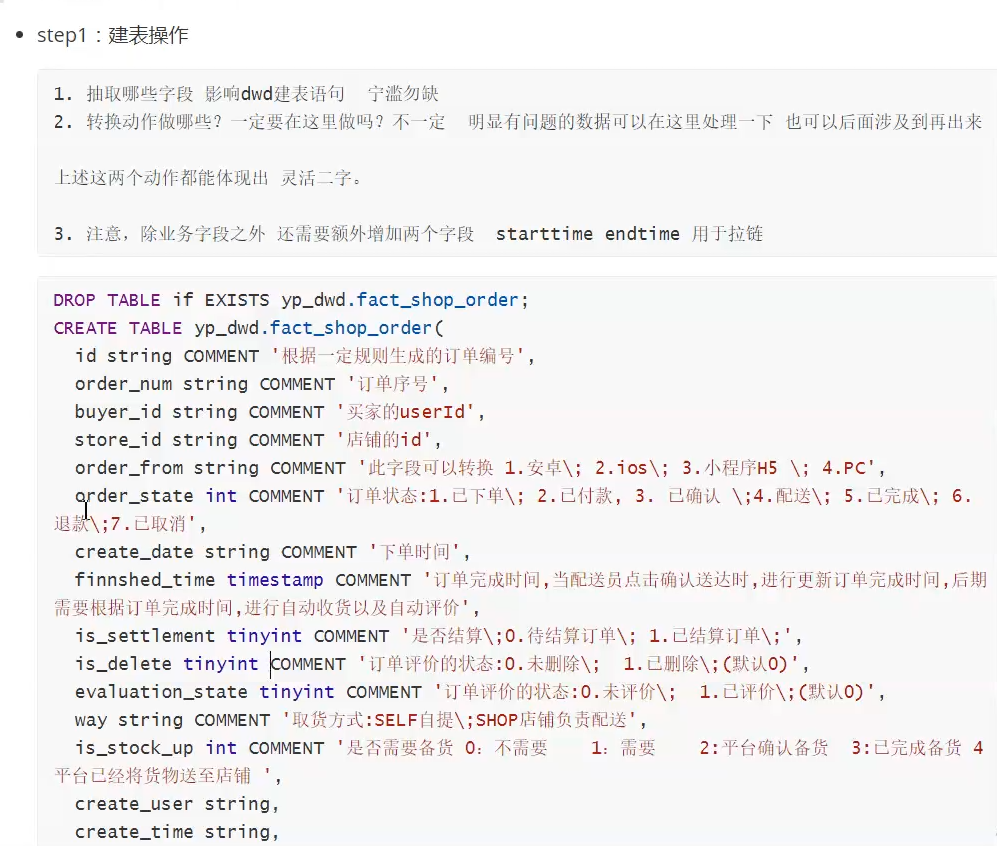Click note line '1. 抽取哪些字段'
Viewport: 997px width, 846px height.
point(246,94)
